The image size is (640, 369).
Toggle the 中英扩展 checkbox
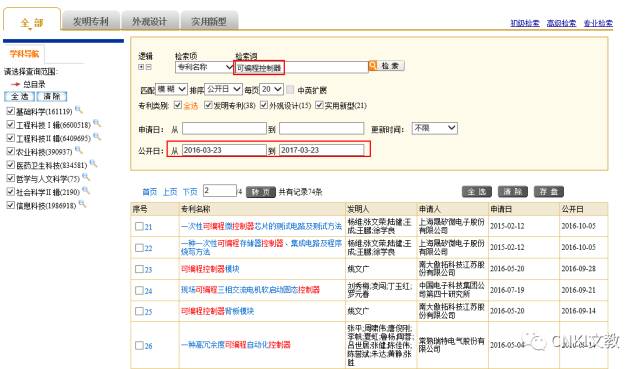point(290,89)
